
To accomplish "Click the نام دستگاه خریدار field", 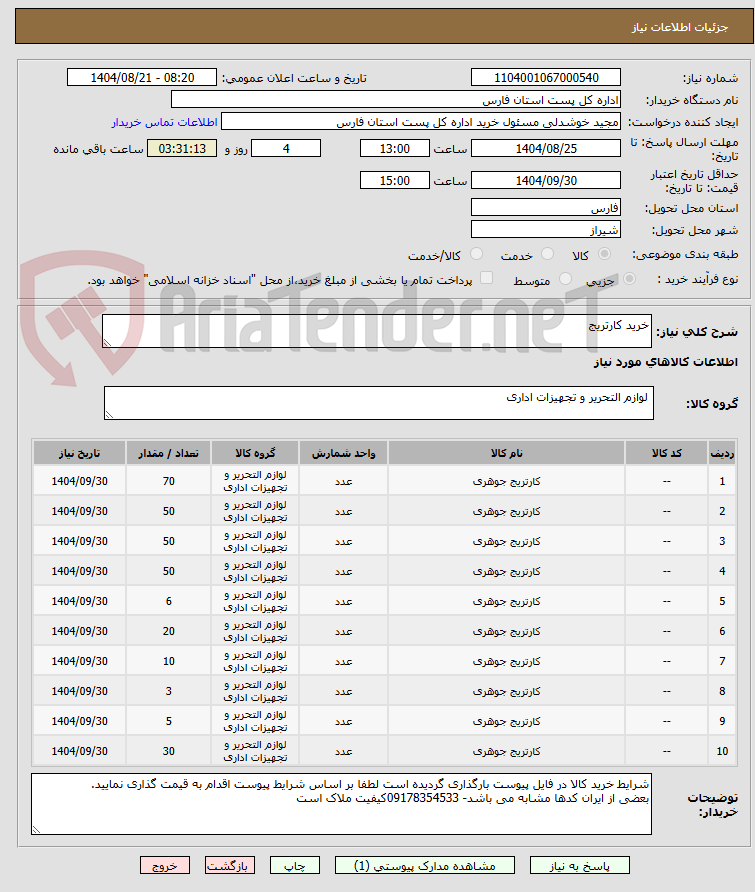I will point(395,100).
